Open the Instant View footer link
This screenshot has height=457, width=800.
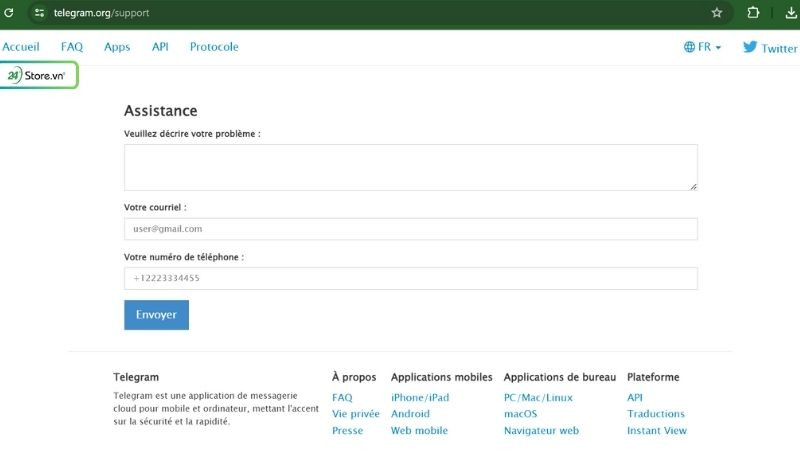pos(656,431)
